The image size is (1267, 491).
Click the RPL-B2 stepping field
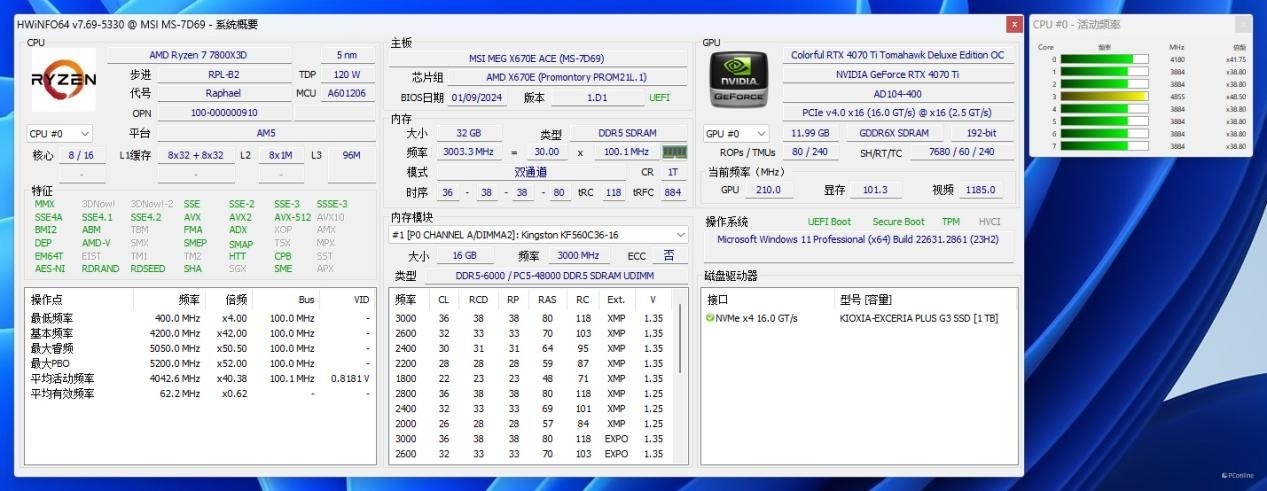[x=222, y=74]
